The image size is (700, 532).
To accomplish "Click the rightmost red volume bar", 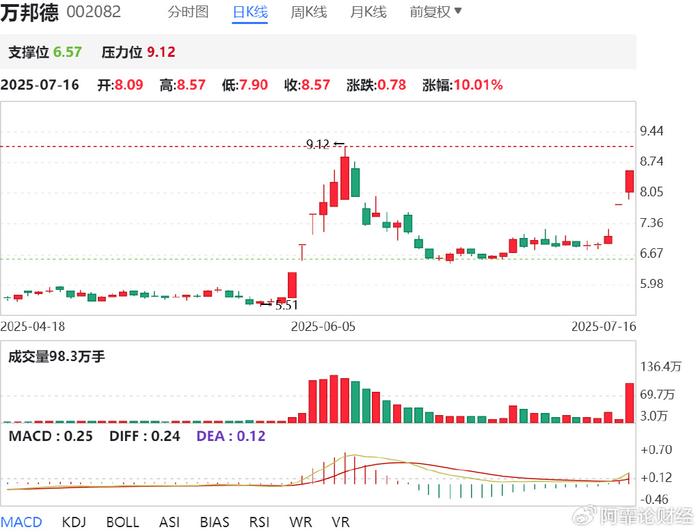I will [630, 402].
